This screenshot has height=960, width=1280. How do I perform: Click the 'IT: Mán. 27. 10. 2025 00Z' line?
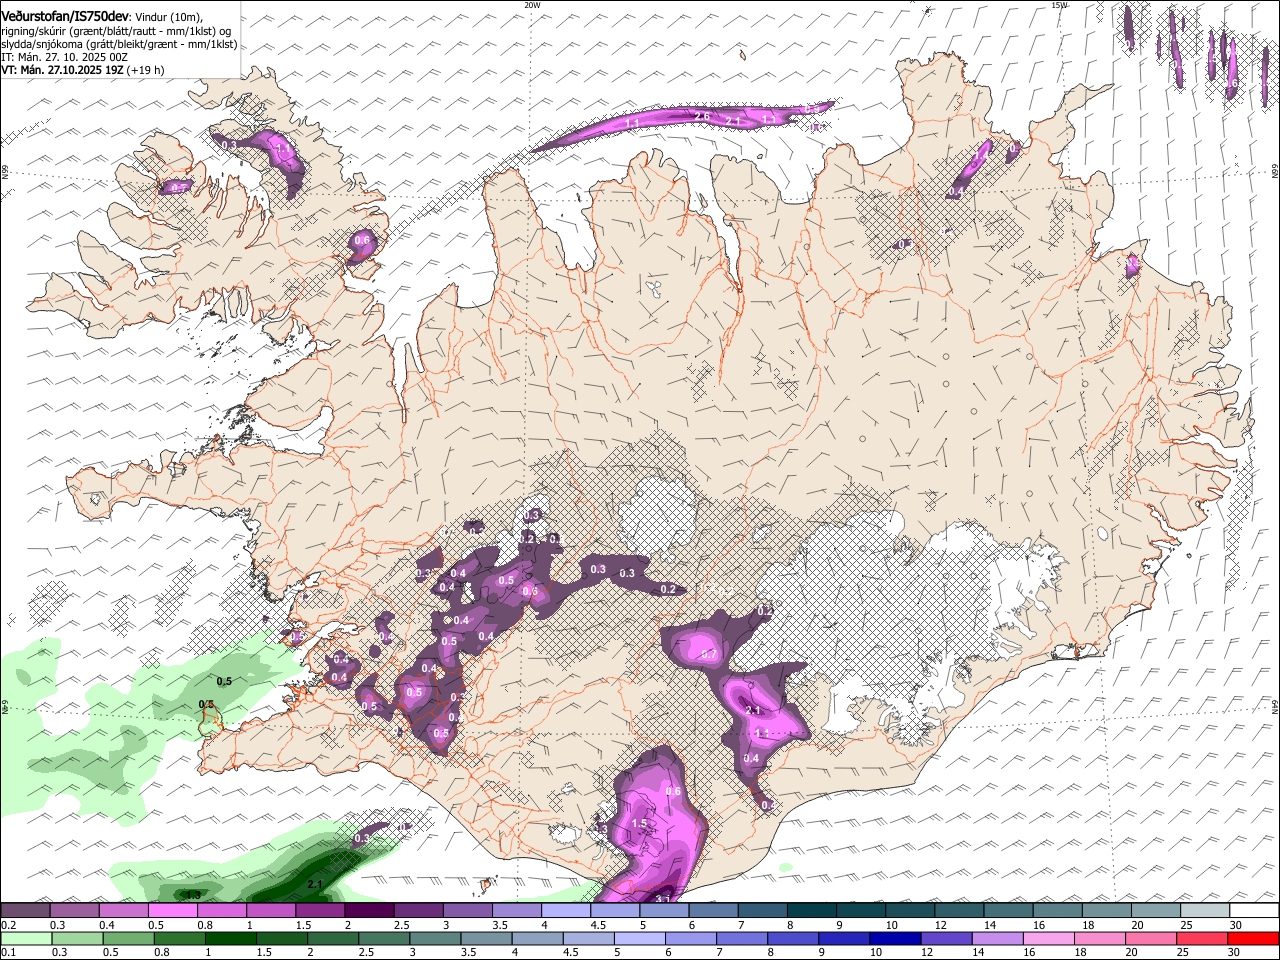[x=64, y=57]
